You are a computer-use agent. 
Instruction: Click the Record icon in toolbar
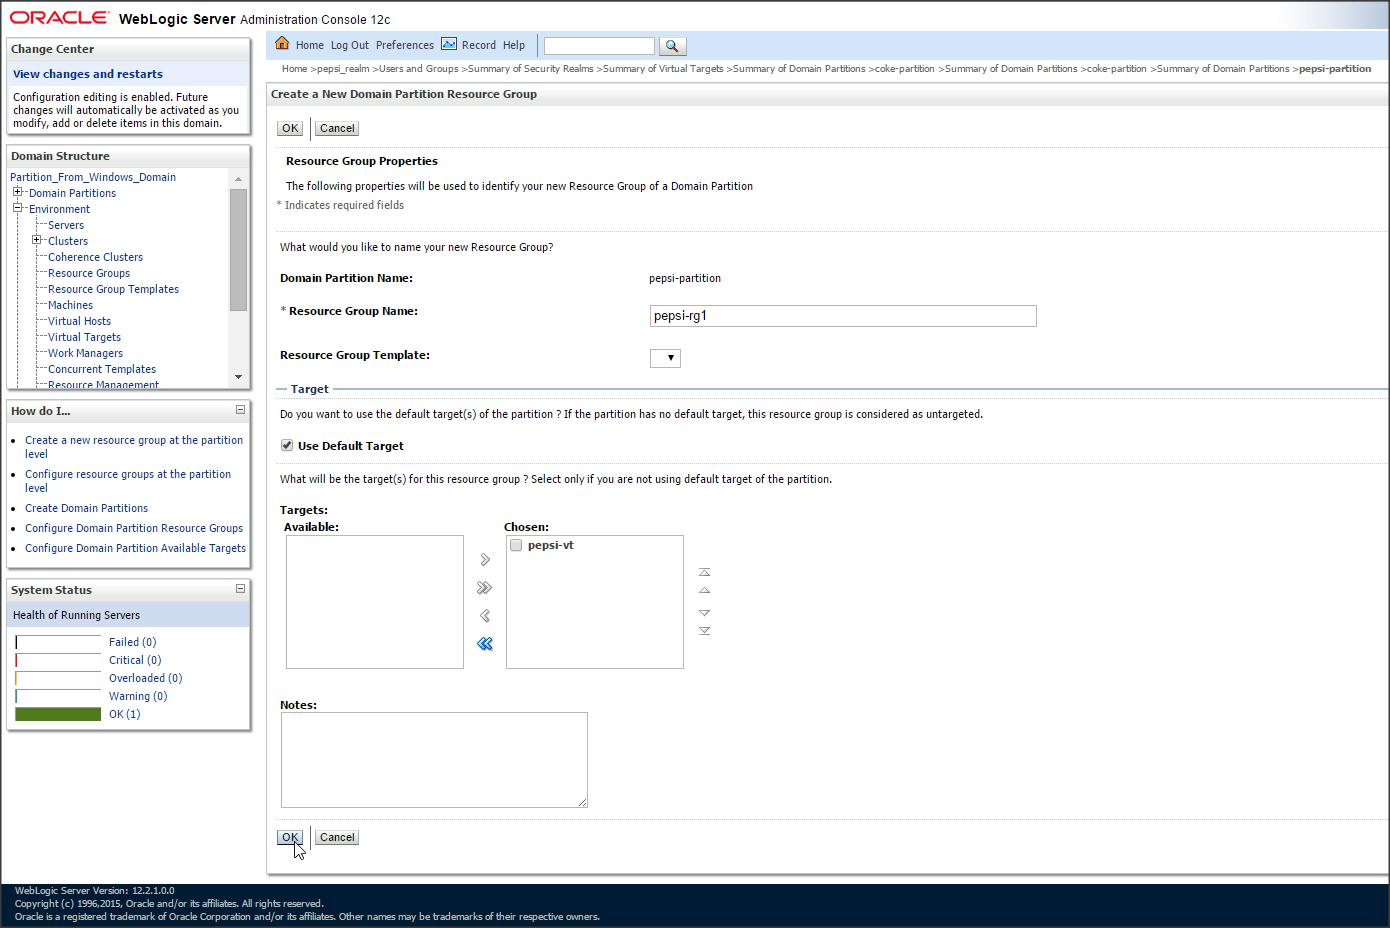449,44
